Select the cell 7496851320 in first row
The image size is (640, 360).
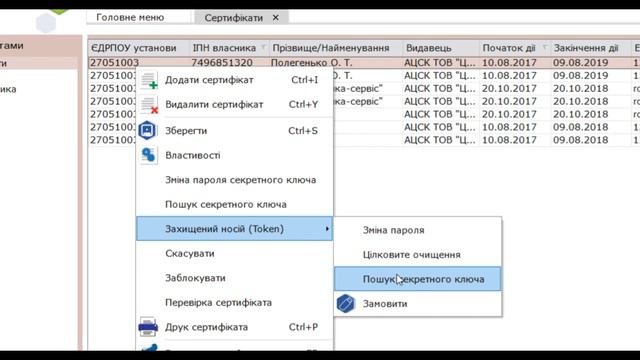(x=222, y=63)
